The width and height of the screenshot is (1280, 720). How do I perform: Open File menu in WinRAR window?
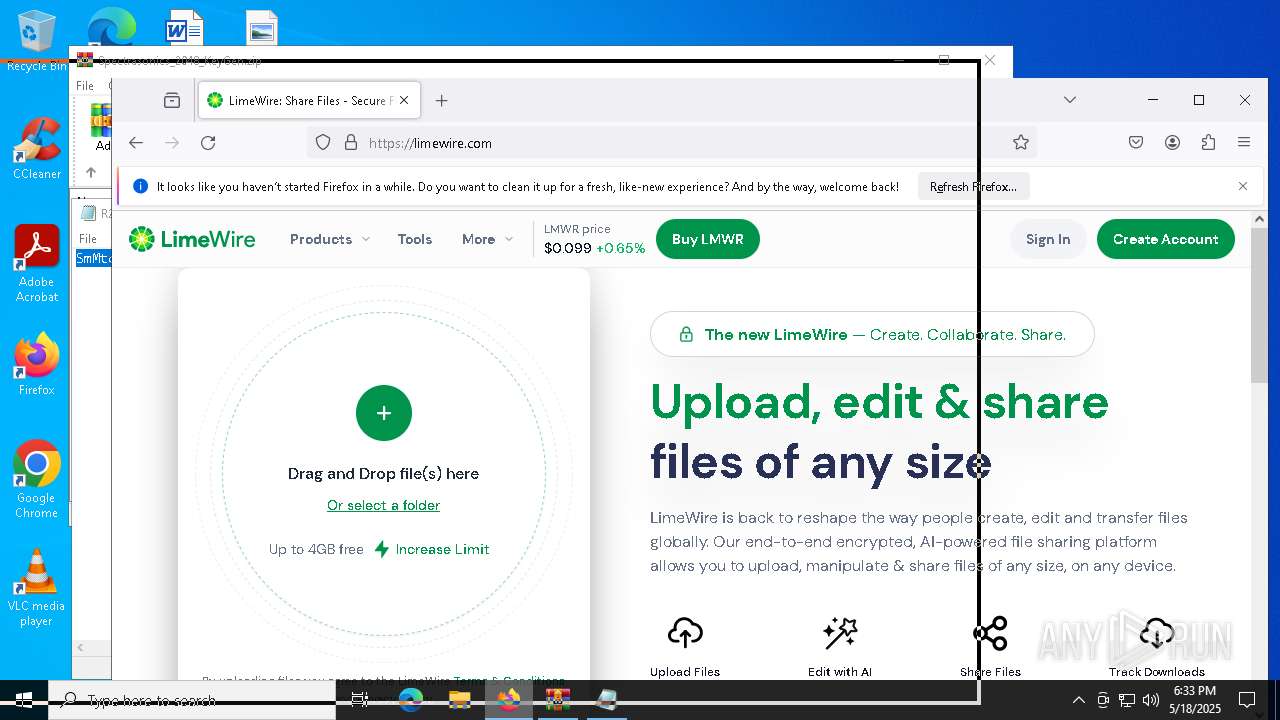[85, 86]
